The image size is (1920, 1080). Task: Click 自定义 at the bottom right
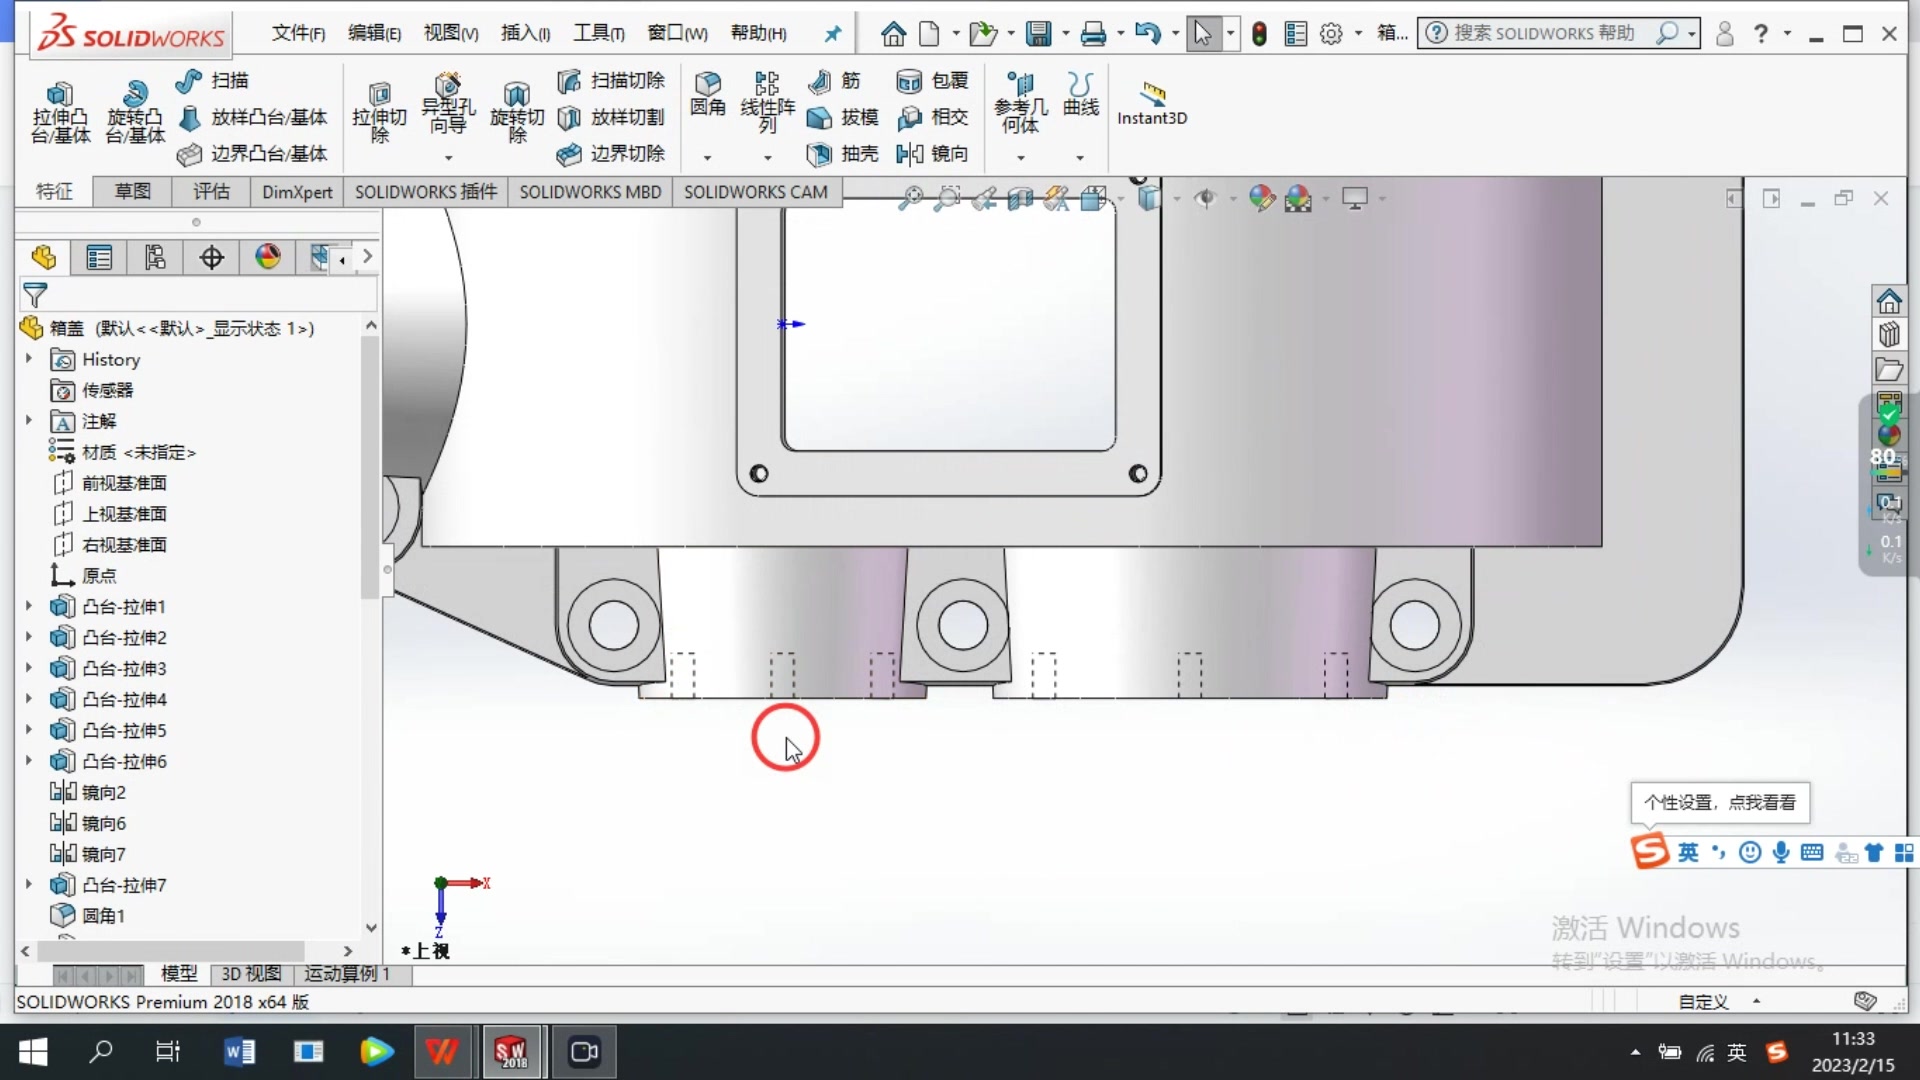point(1704,1001)
